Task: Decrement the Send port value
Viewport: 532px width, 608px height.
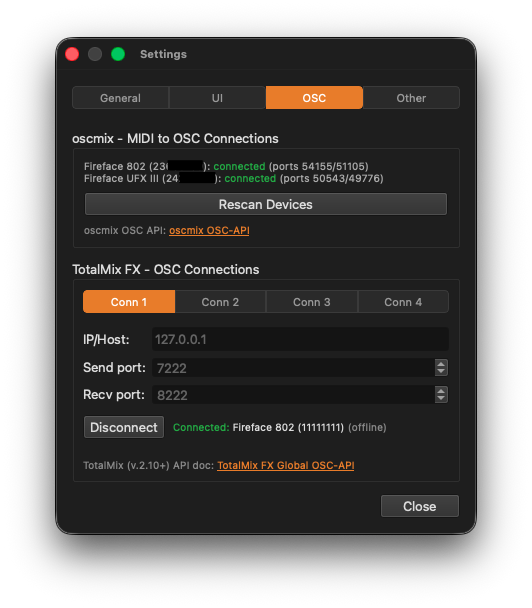Action: click(x=441, y=371)
